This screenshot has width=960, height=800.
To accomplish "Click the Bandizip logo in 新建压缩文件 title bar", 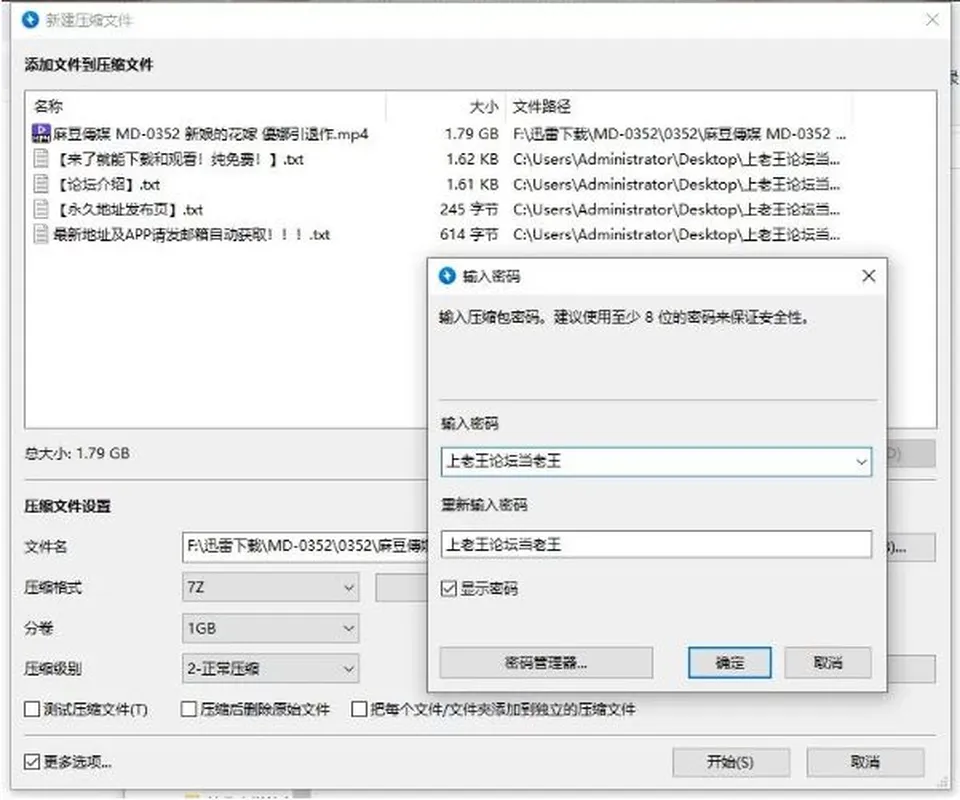I will pyautogui.click(x=30, y=20).
